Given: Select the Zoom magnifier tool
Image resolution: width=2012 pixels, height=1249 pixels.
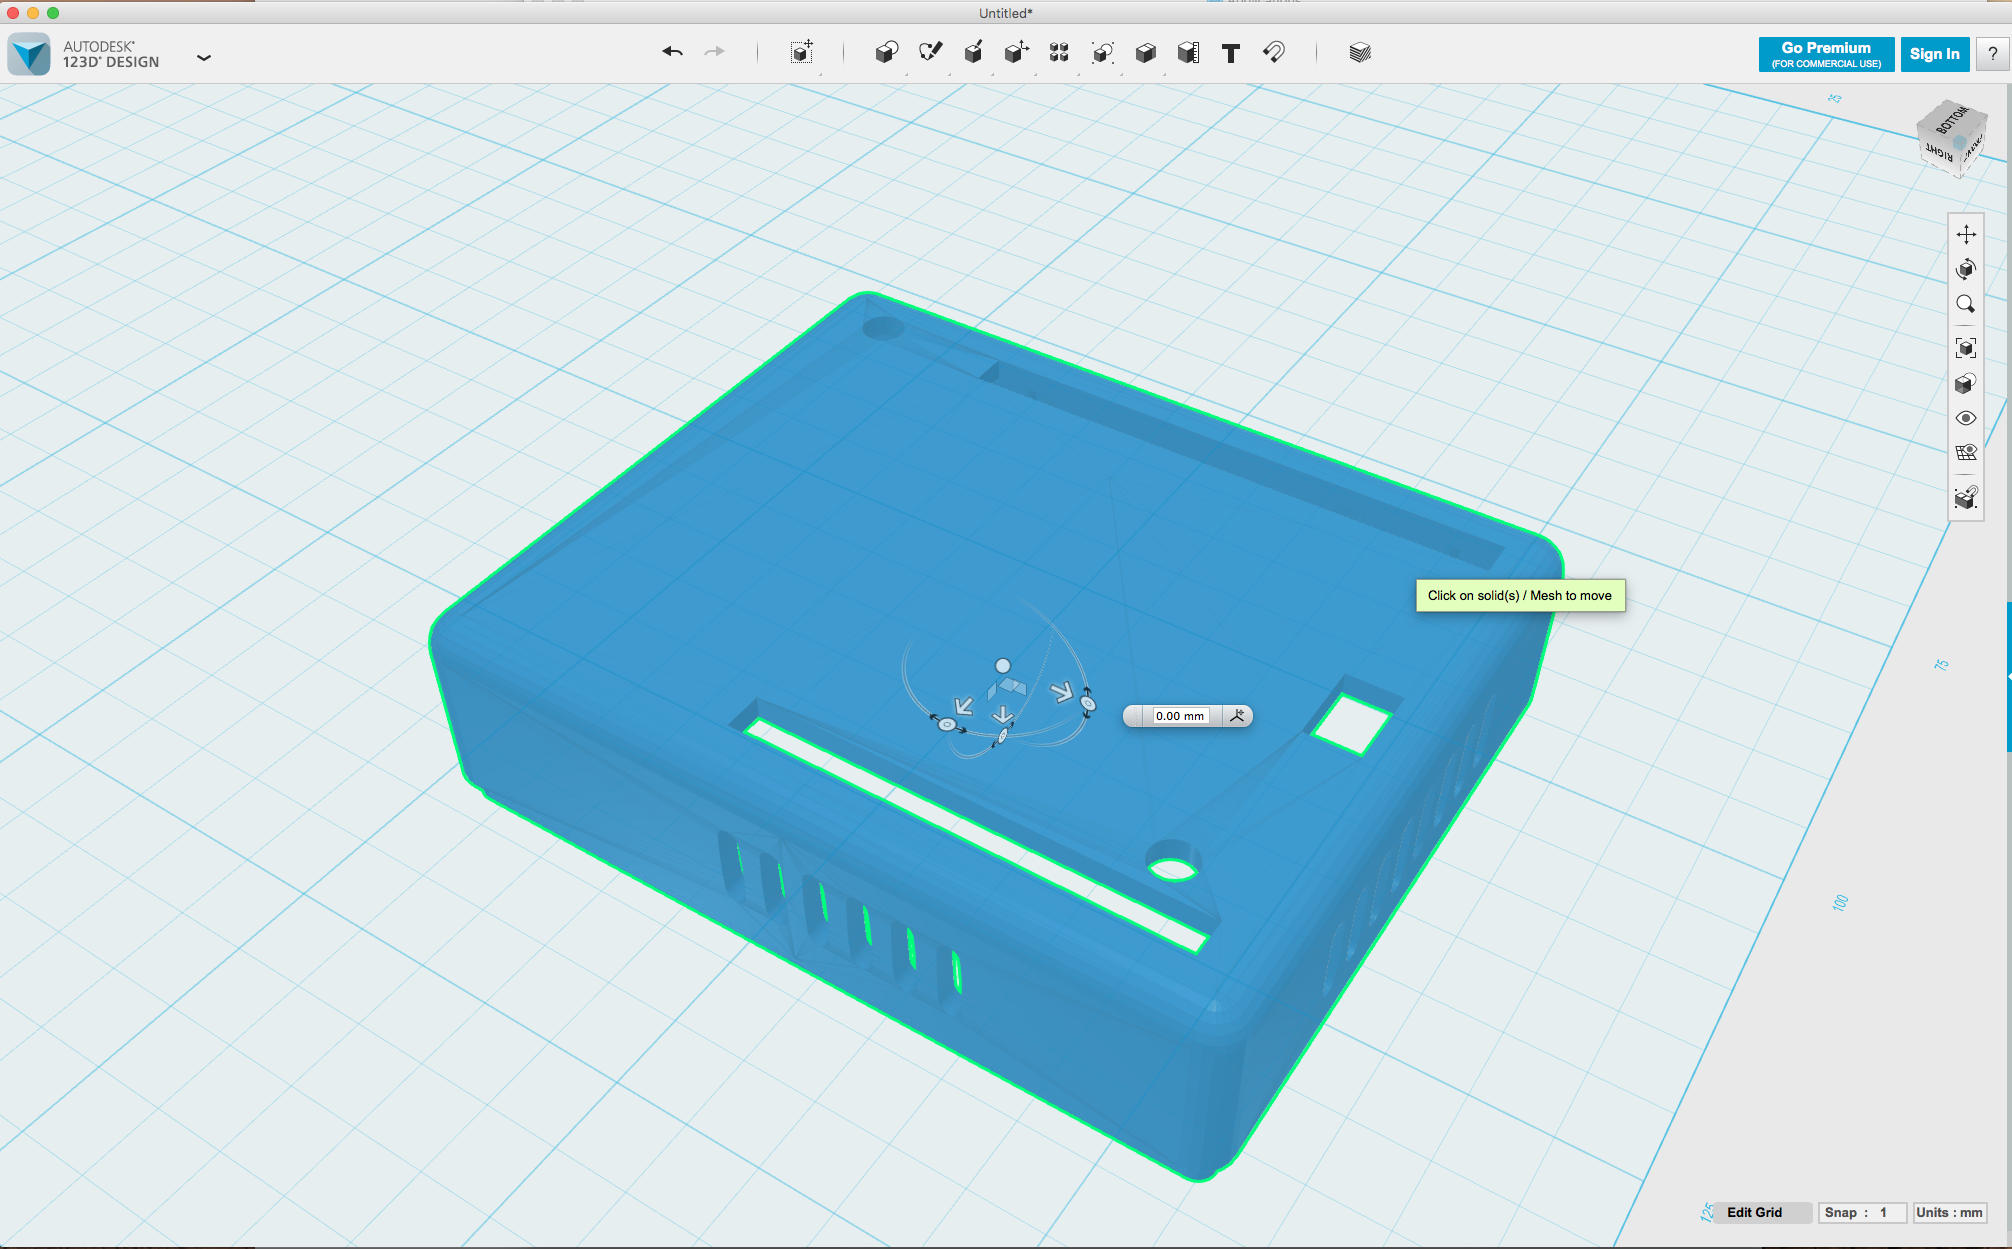Looking at the screenshot, I should pos(1966,304).
